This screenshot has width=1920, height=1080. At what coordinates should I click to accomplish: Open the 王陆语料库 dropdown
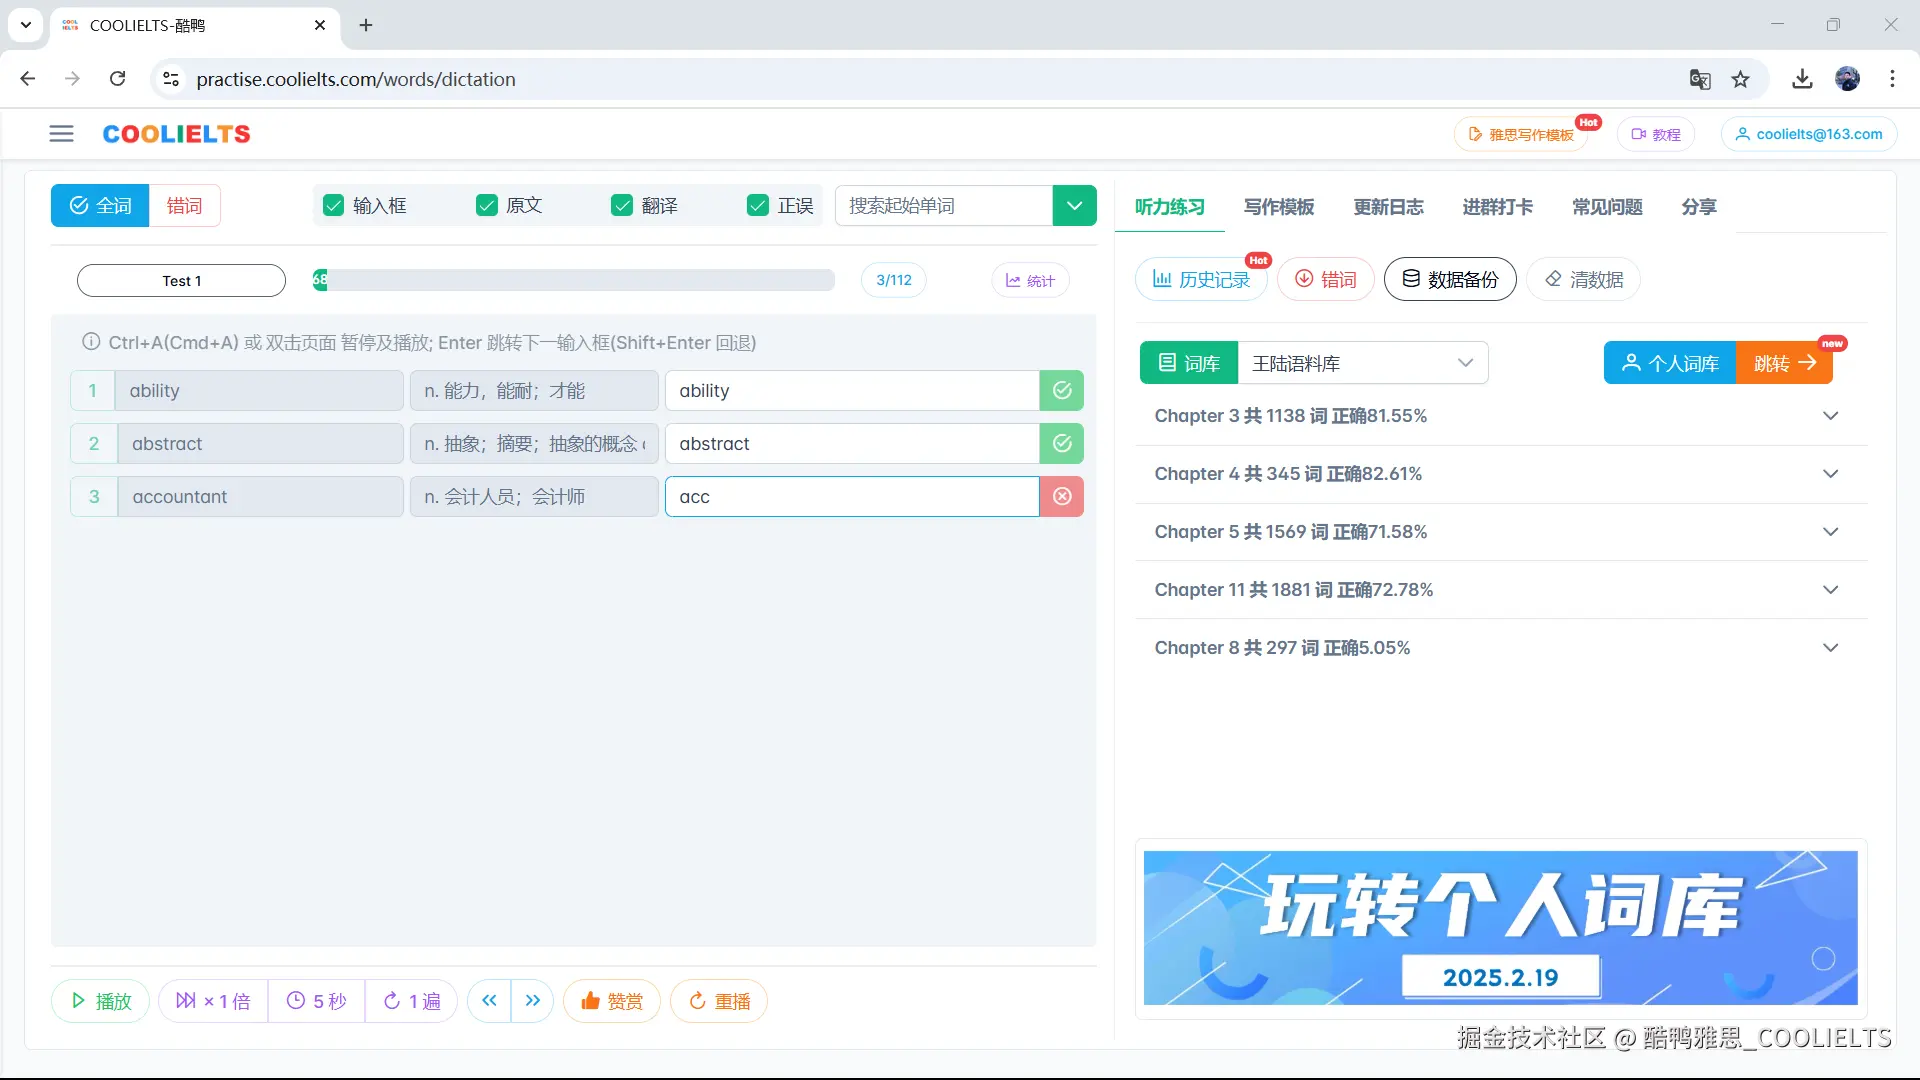click(x=1362, y=363)
